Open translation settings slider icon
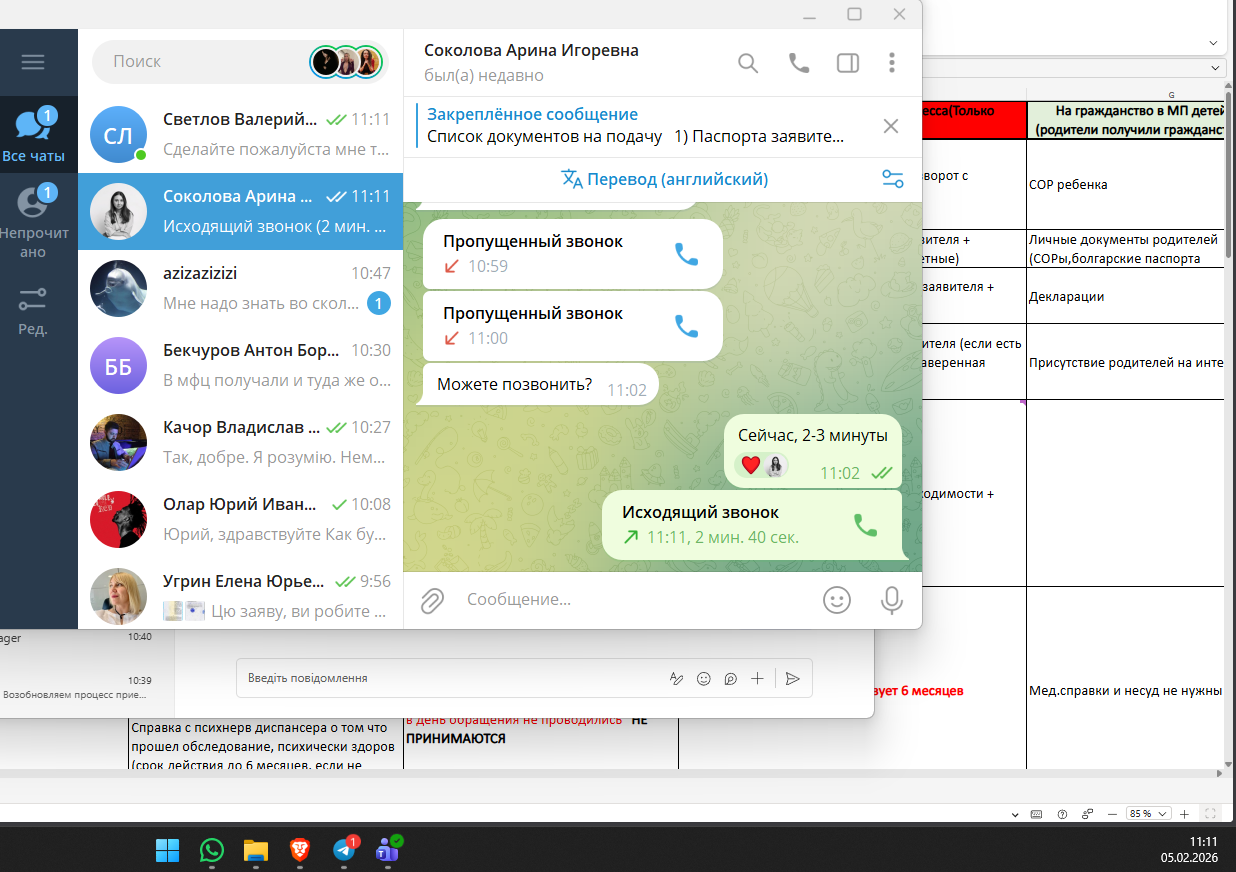 (892, 179)
